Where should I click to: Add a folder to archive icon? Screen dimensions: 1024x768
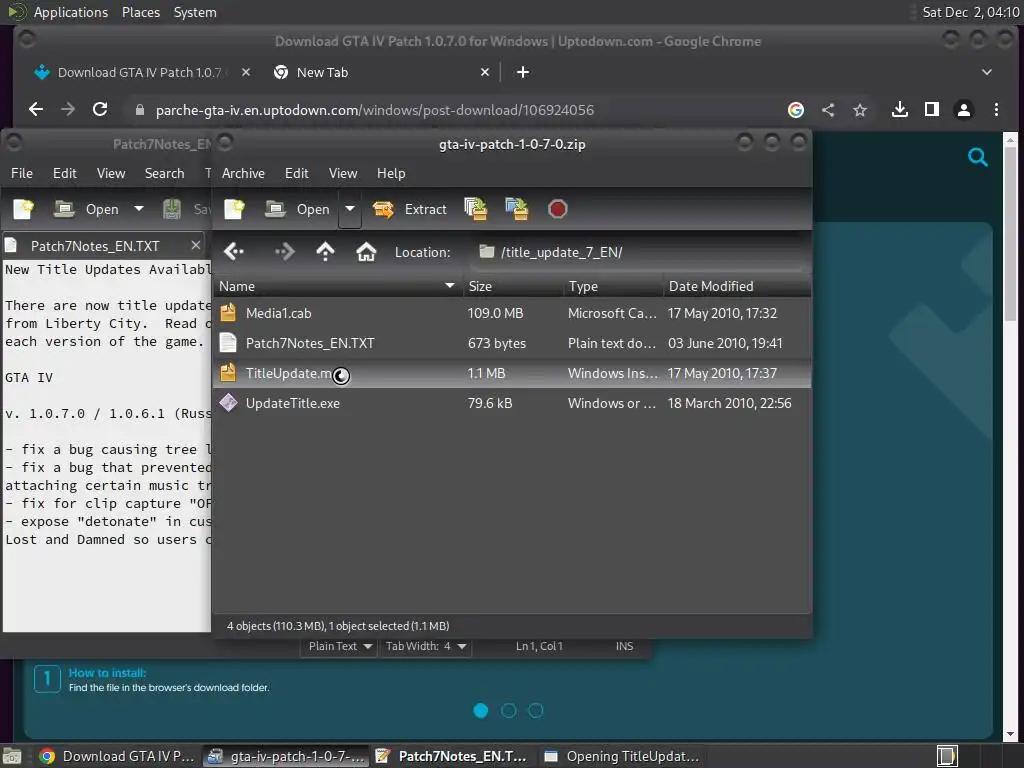517,209
